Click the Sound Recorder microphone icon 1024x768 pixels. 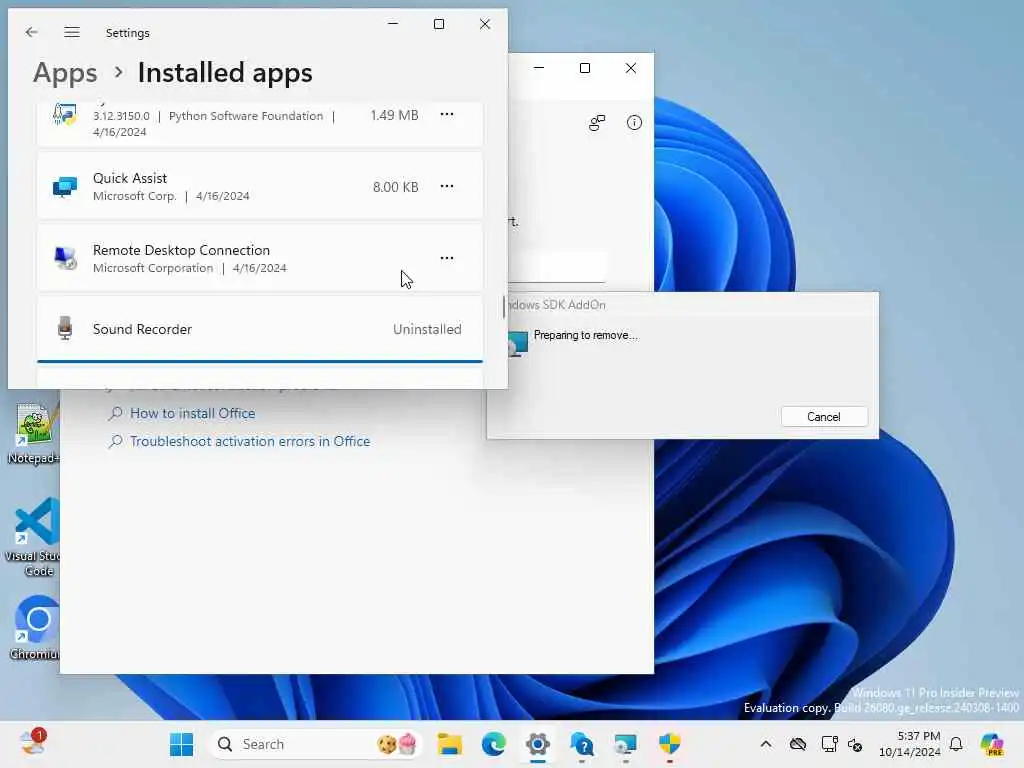click(x=65, y=328)
